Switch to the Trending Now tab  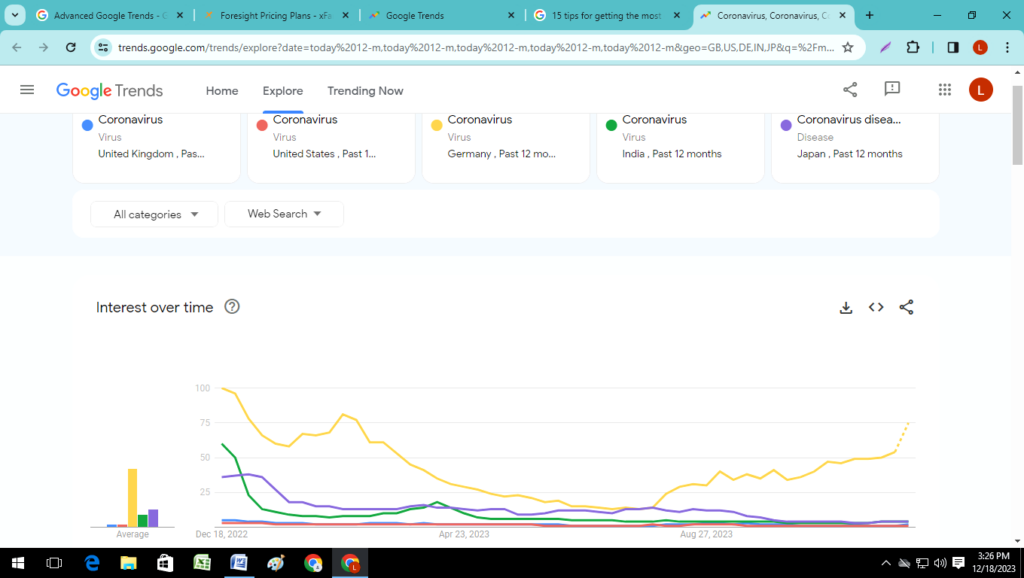click(365, 91)
